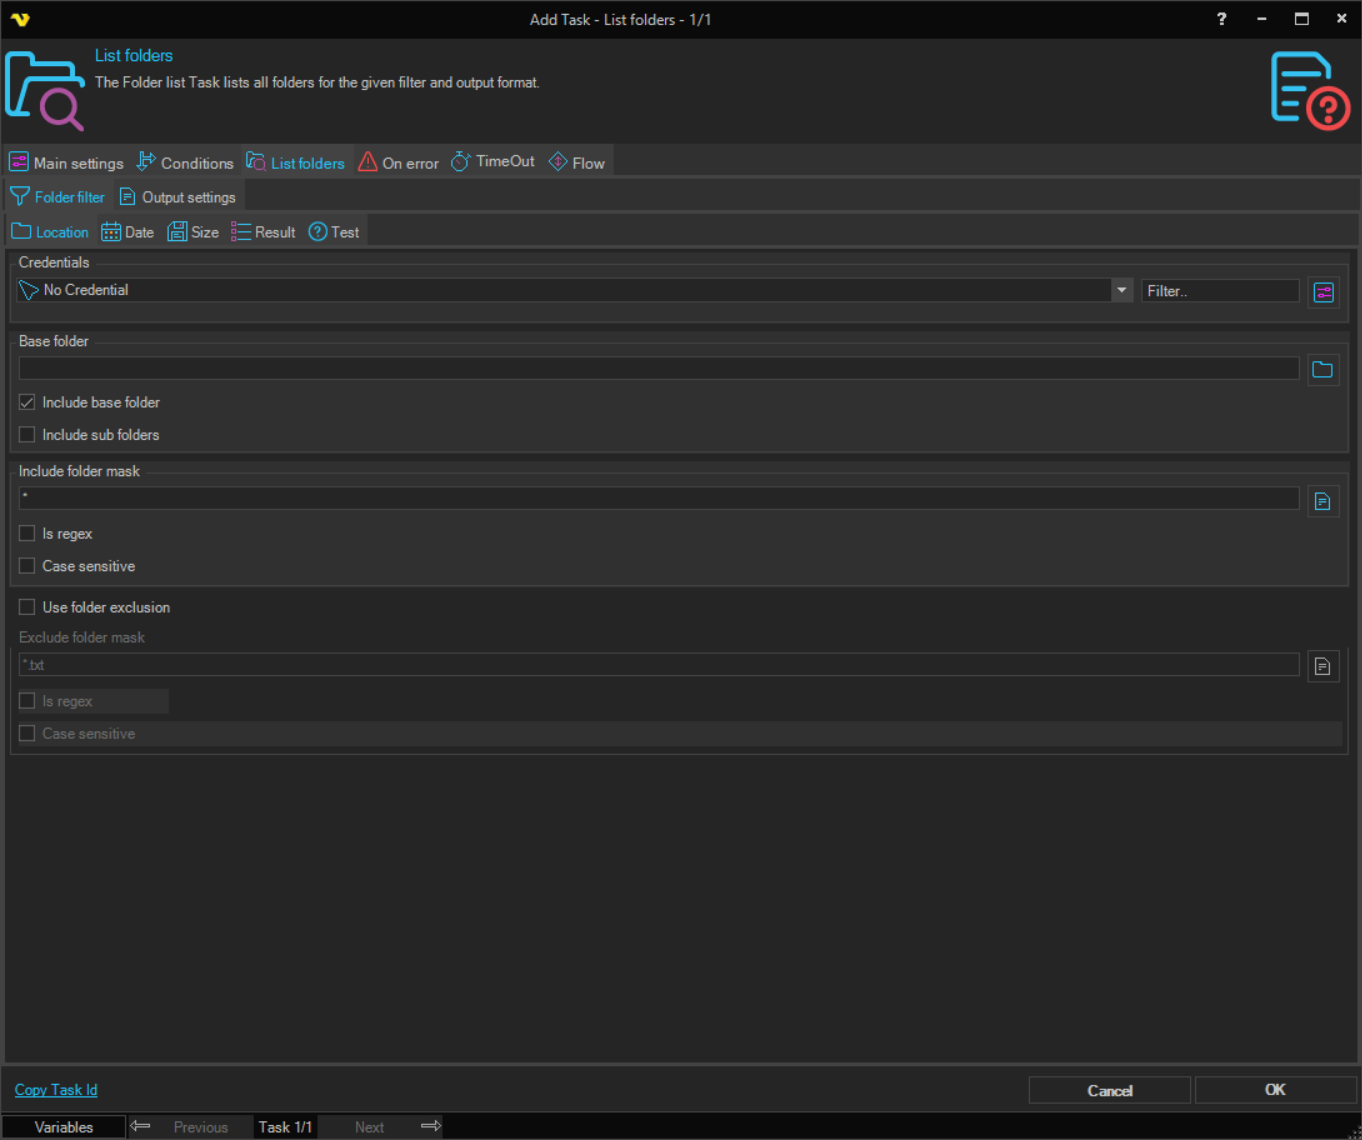This screenshot has height=1140, width=1362.
Task: Click the exclude folder mask editor icon
Action: 1323,666
